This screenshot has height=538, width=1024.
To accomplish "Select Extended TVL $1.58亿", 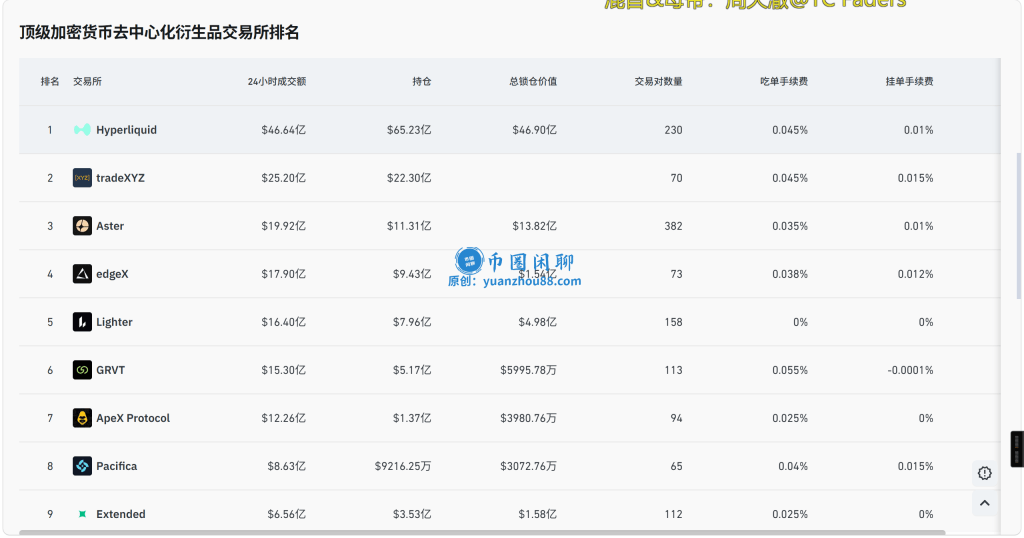I will click(x=537, y=514).
